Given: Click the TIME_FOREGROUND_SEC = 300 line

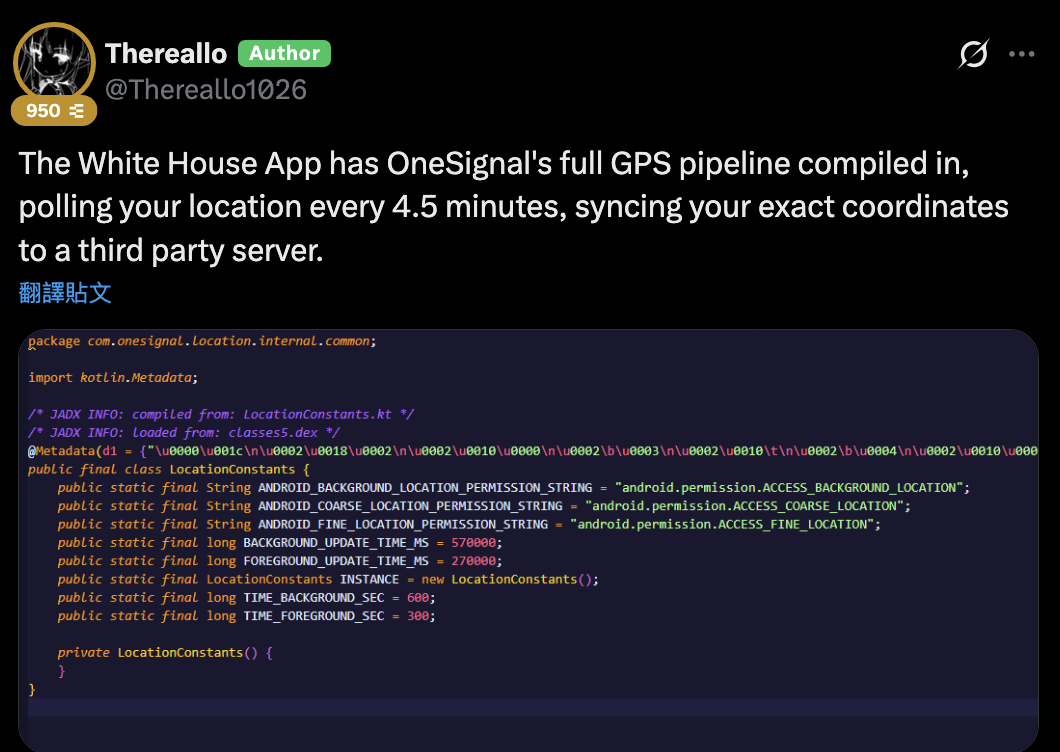Looking at the screenshot, I should coord(246,615).
